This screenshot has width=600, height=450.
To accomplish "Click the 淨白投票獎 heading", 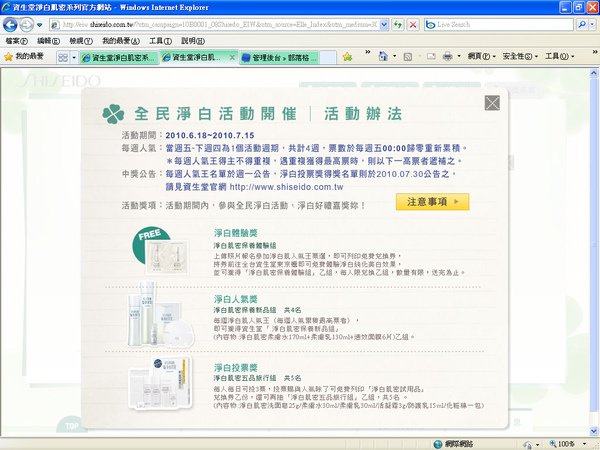I will [x=236, y=368].
